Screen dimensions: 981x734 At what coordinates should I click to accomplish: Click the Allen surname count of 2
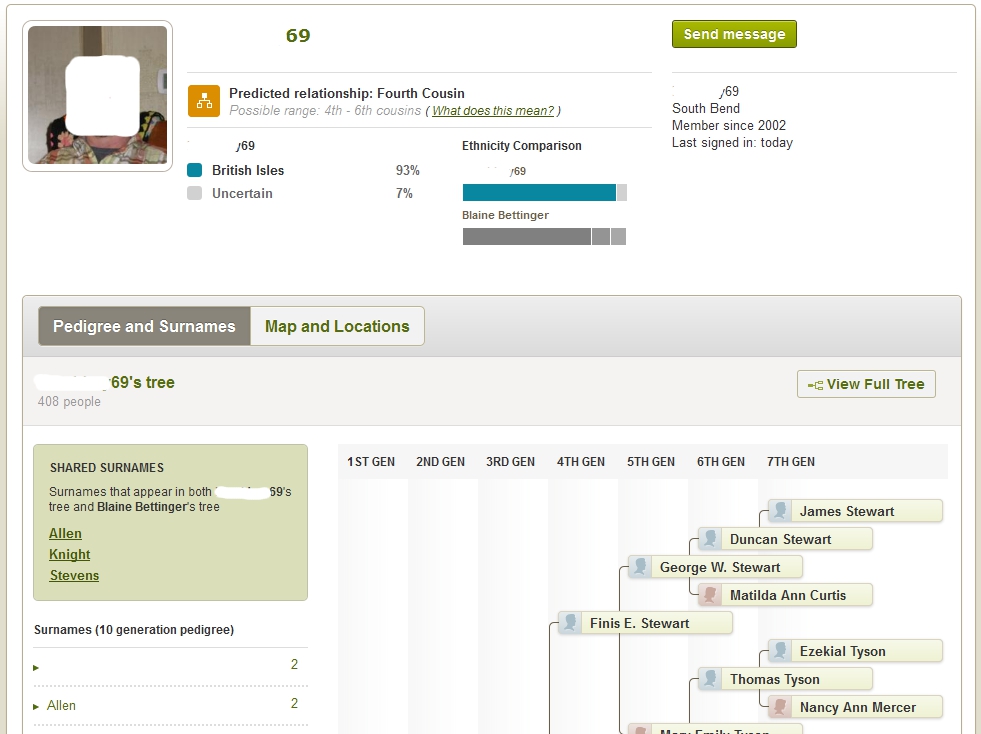[294, 703]
